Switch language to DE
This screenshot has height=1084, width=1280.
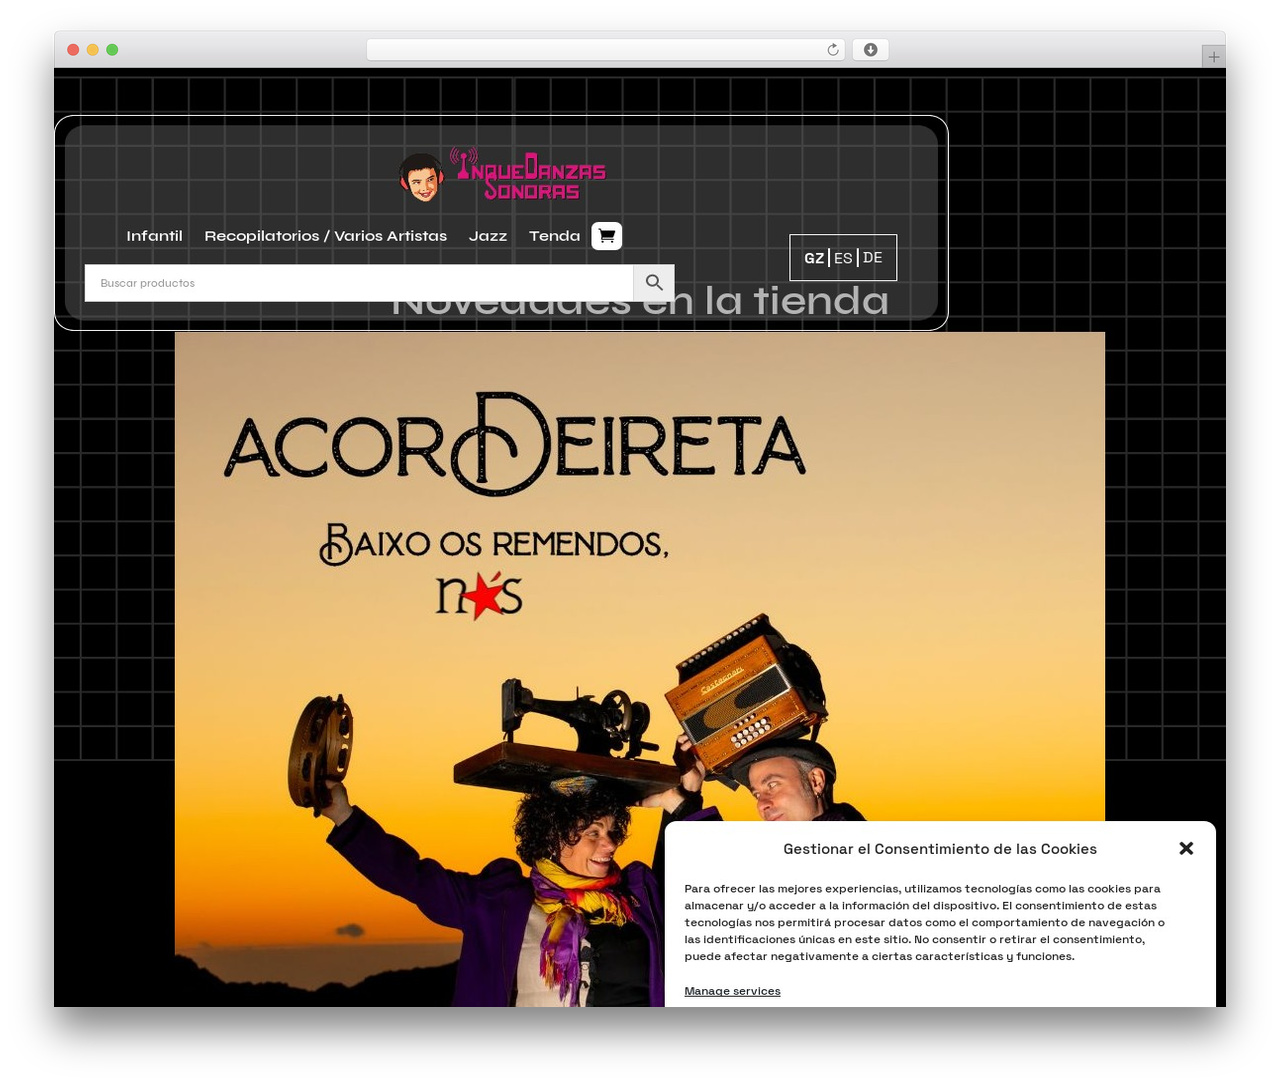(873, 258)
